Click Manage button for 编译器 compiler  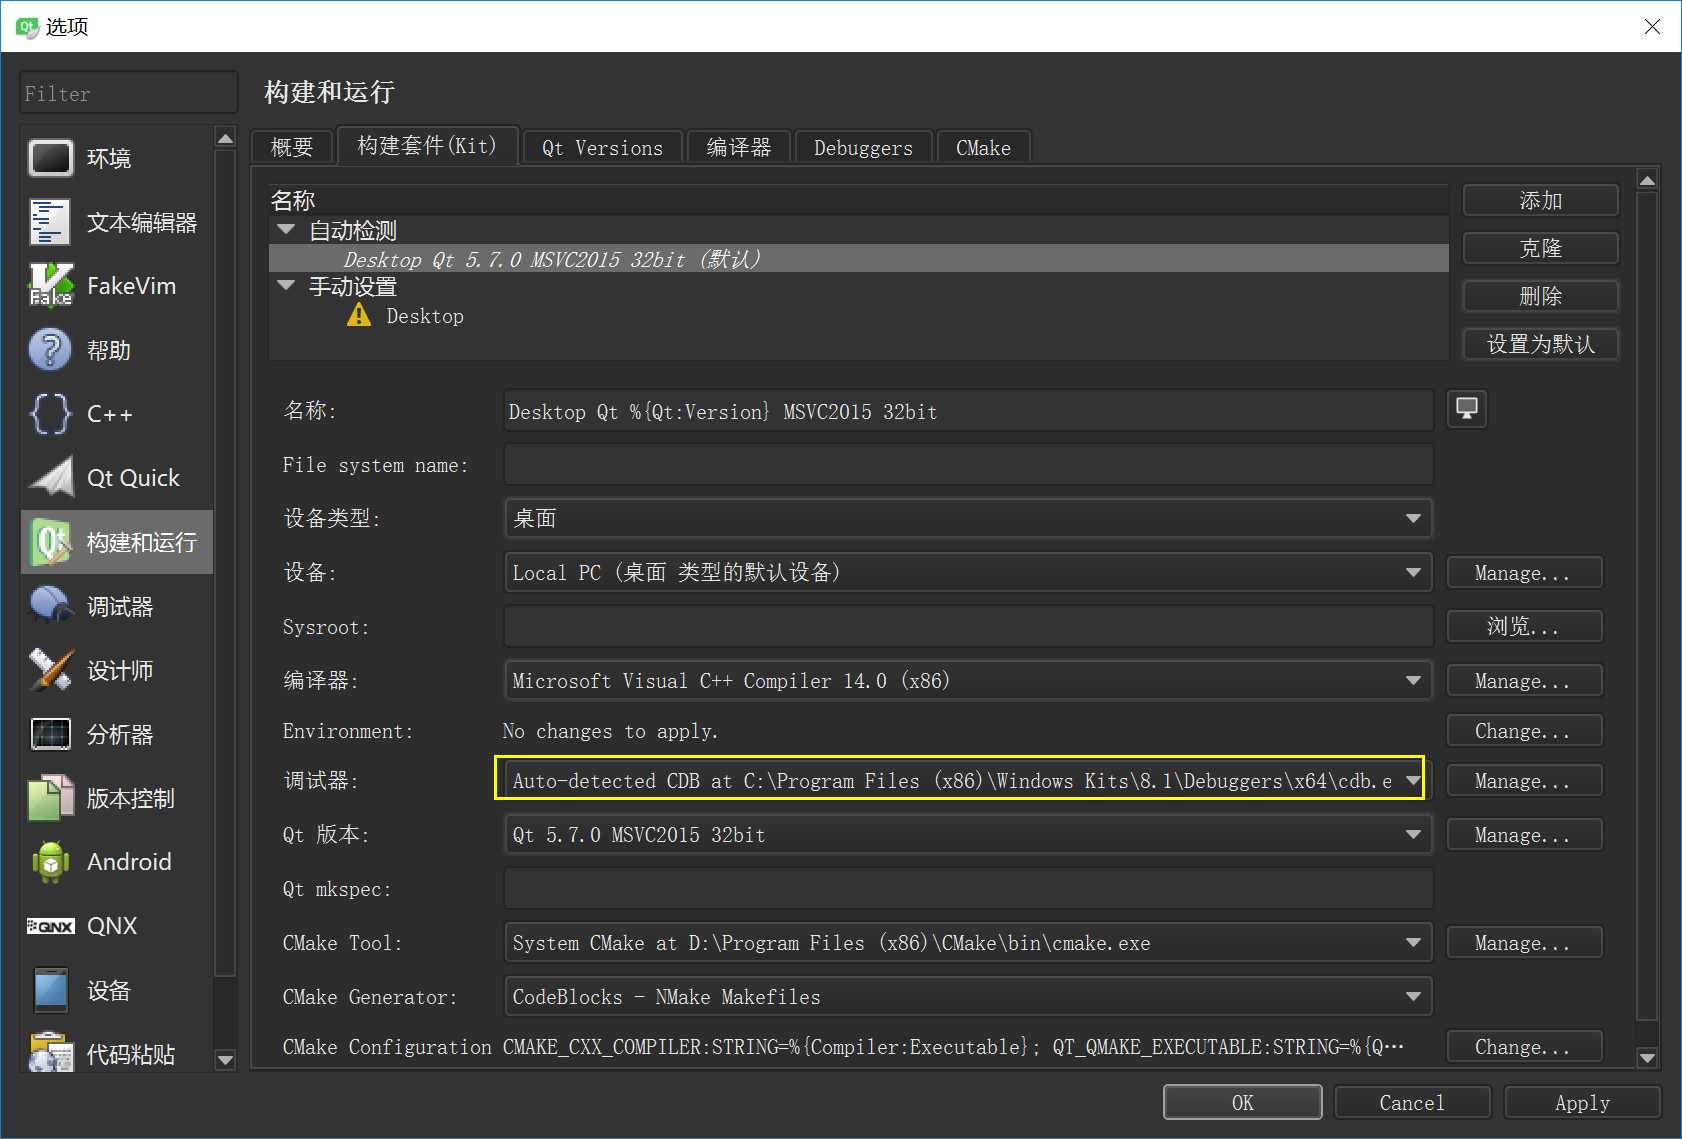tap(1524, 680)
